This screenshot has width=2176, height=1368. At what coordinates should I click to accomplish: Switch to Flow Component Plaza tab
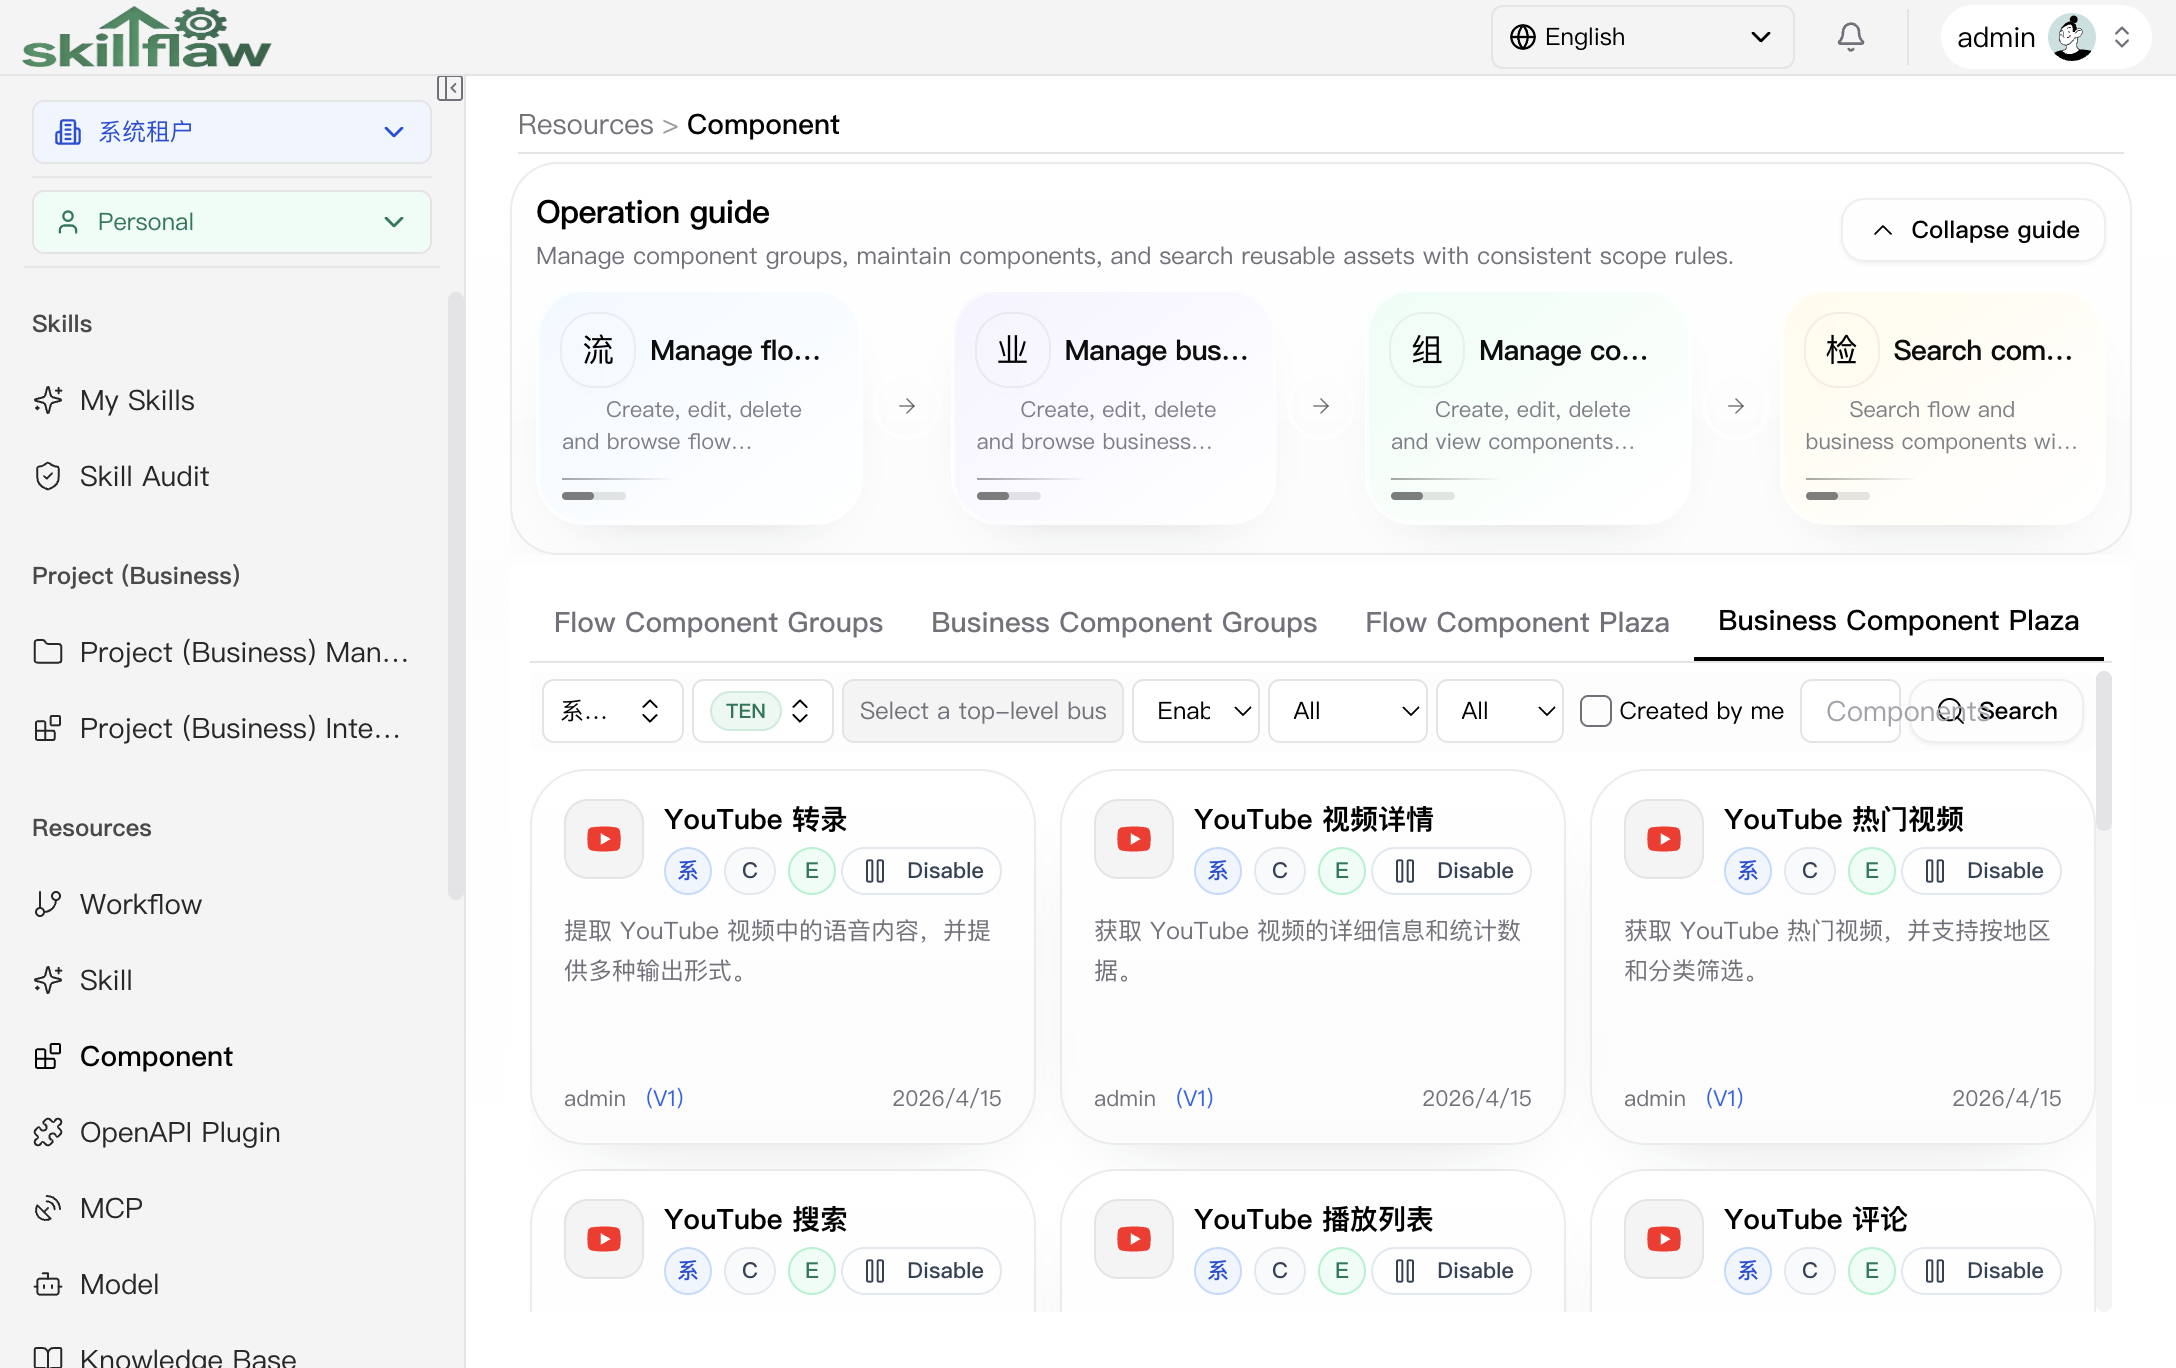[x=1517, y=622]
